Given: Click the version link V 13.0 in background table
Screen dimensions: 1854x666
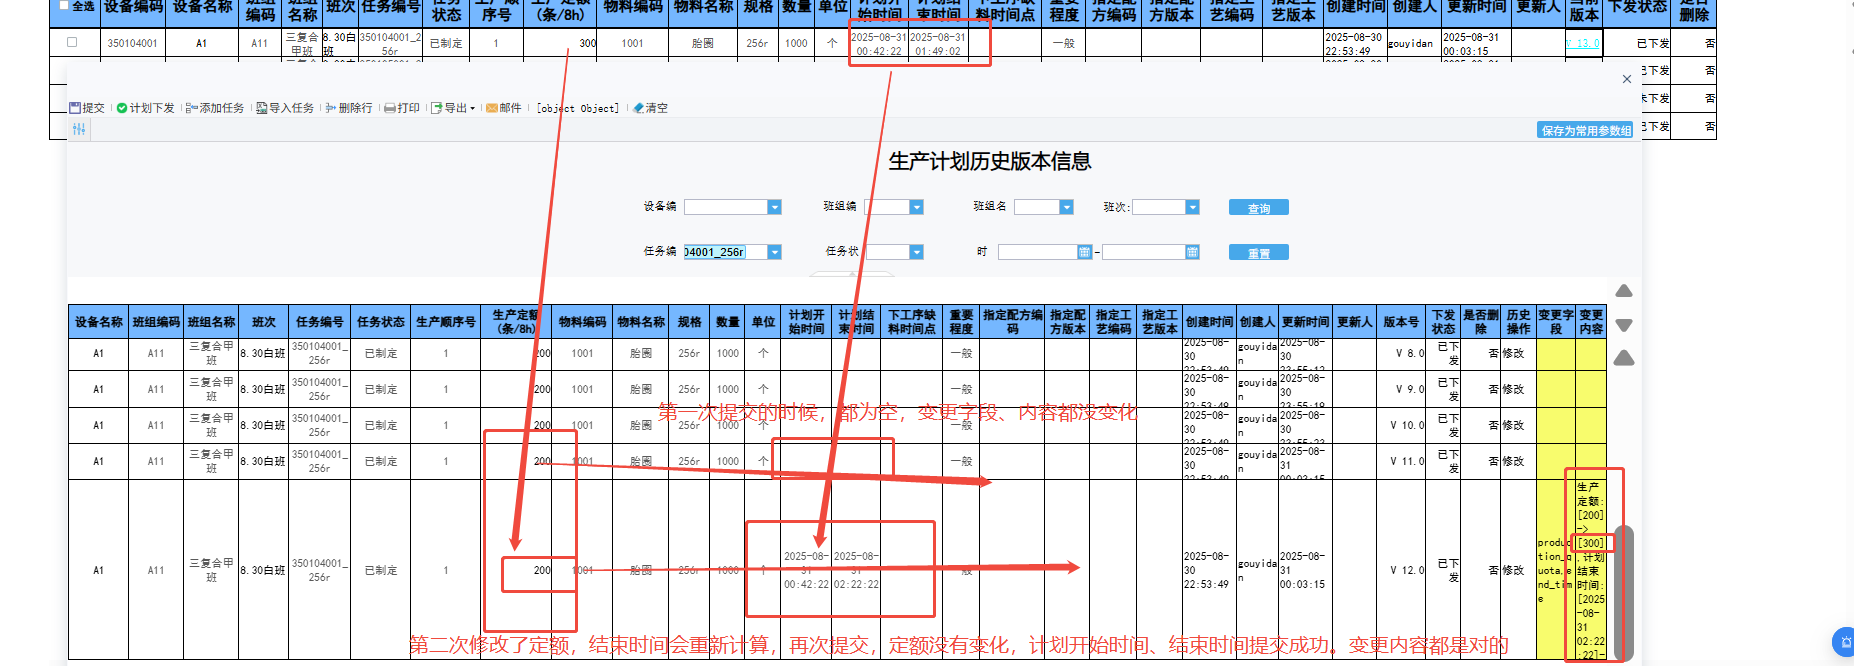Looking at the screenshot, I should 1583,43.
